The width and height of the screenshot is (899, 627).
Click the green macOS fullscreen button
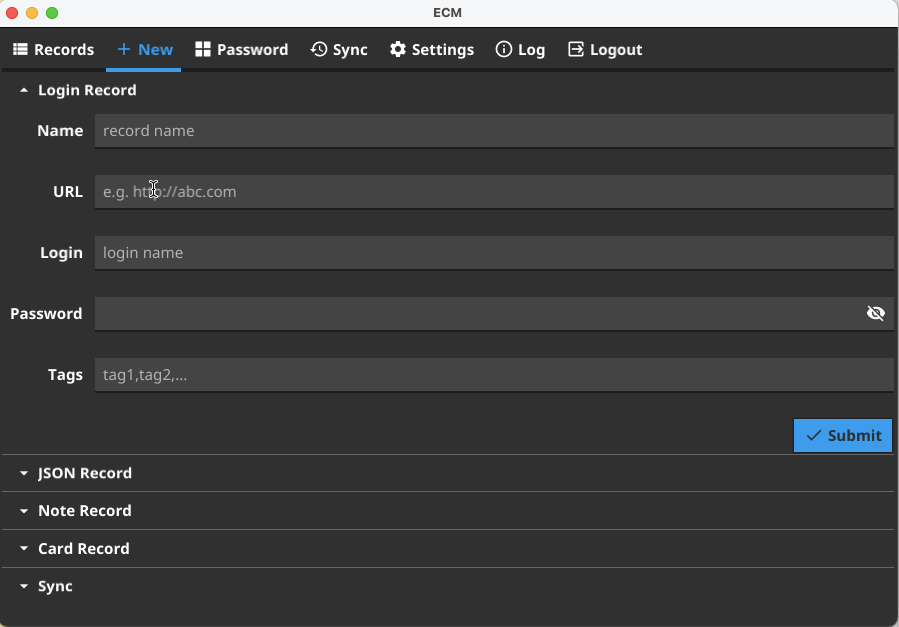pos(52,13)
